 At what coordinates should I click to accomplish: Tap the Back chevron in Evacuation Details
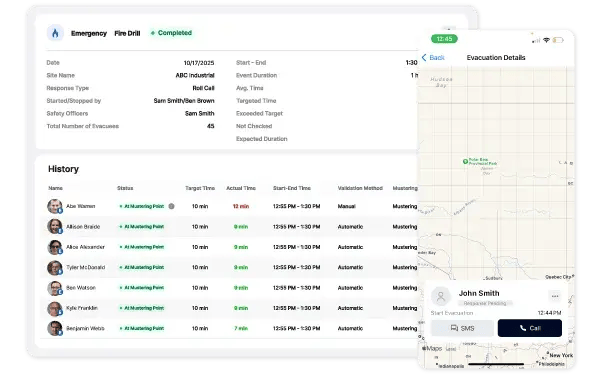pyautogui.click(x=424, y=57)
